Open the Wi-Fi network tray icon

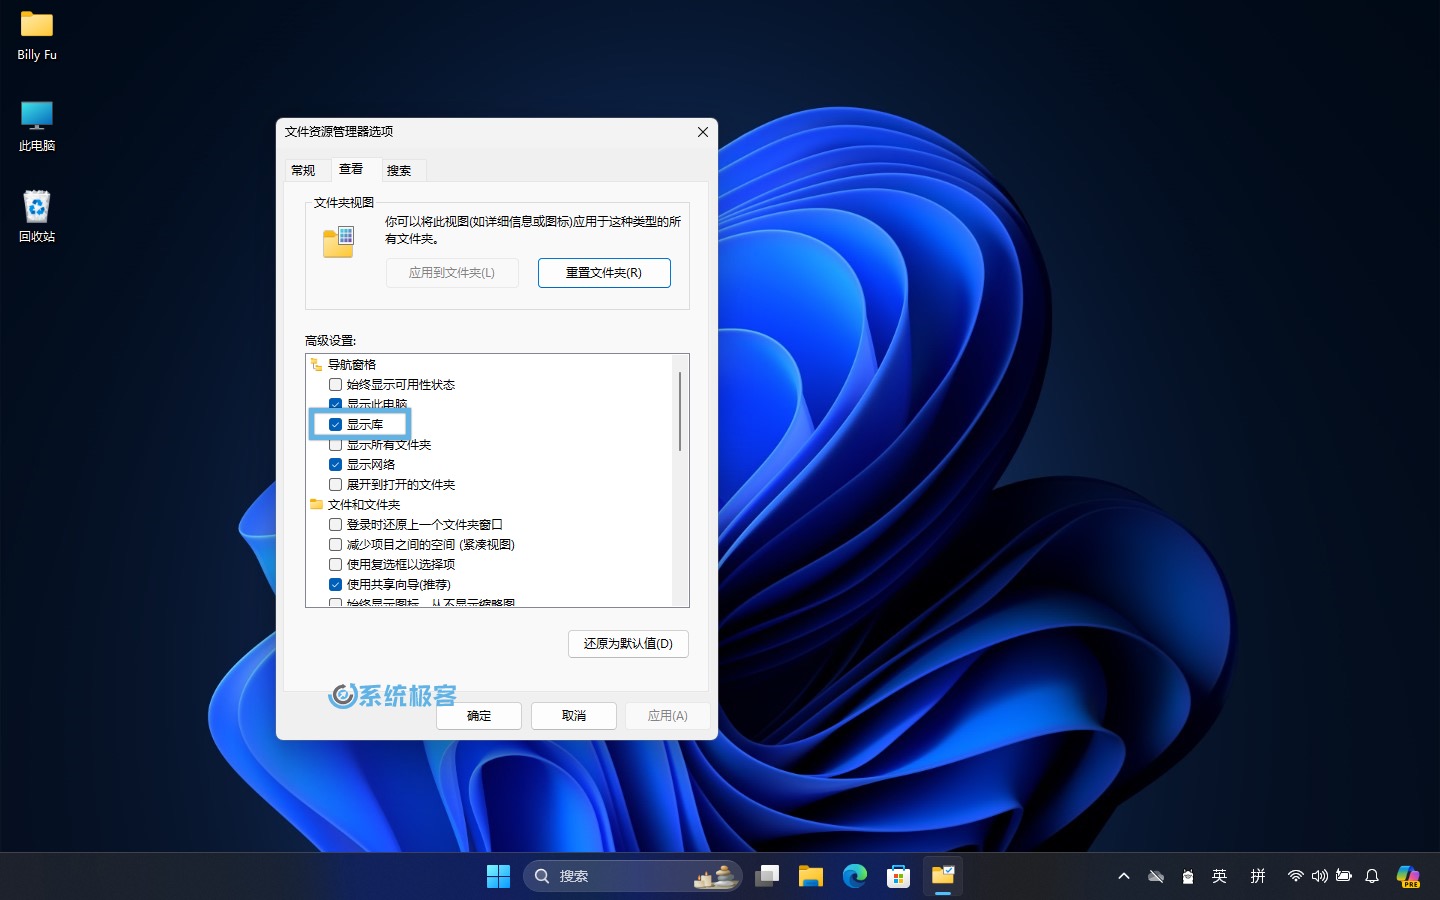click(x=1296, y=876)
